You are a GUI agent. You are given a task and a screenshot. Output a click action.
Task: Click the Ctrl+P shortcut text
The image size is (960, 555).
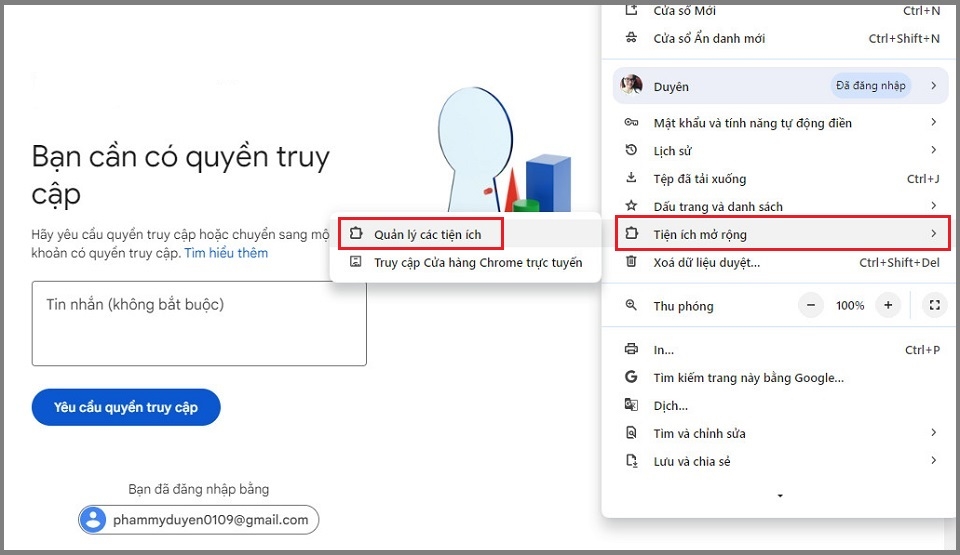[922, 350]
